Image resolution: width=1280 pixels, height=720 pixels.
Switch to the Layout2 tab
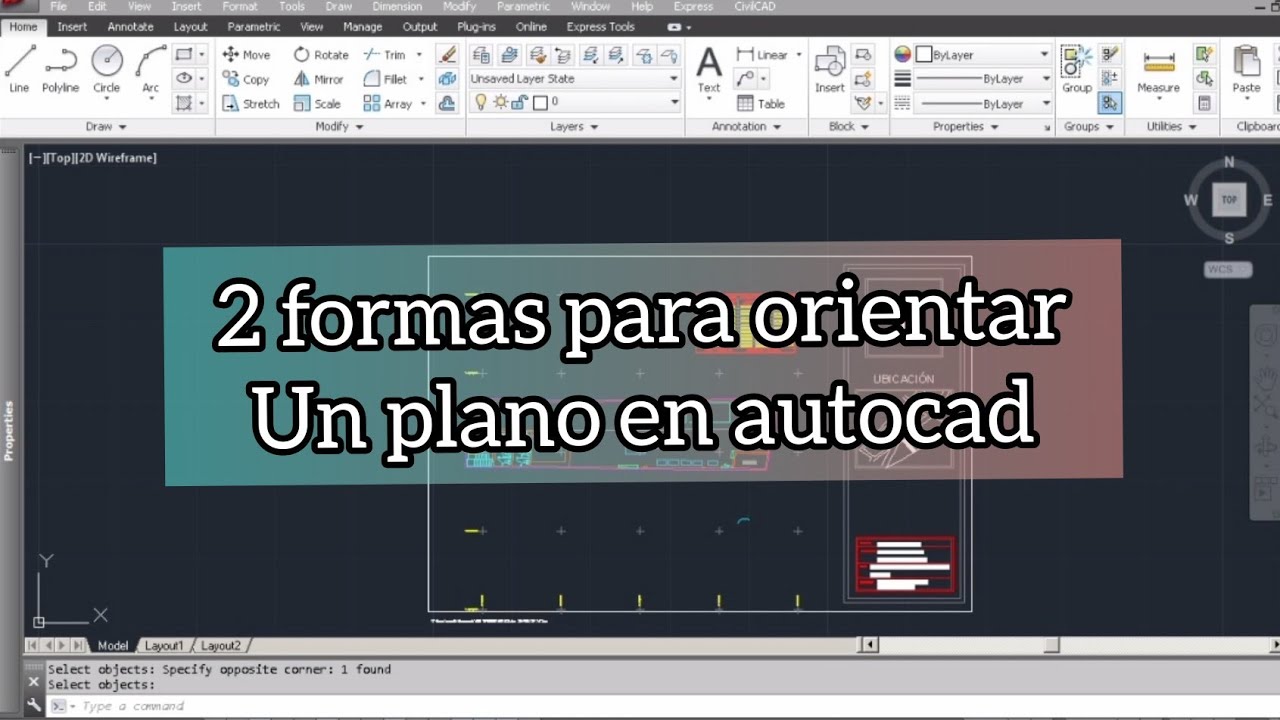pos(221,646)
